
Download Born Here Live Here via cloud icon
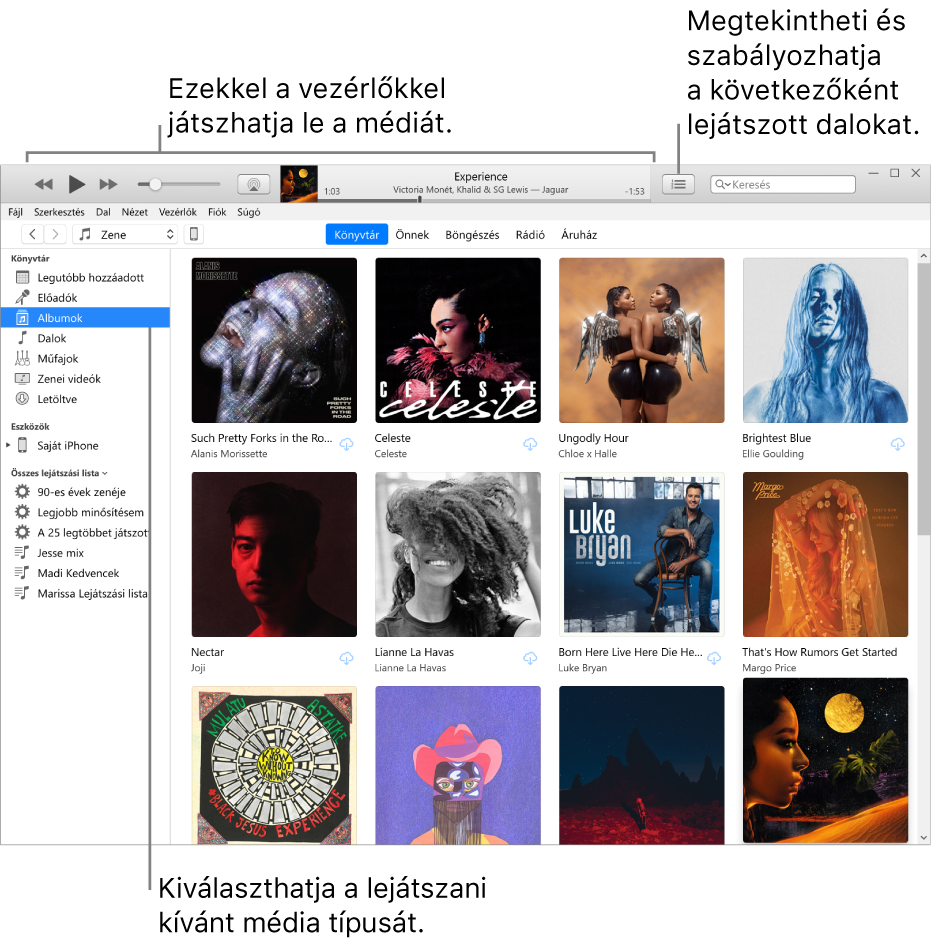(714, 658)
